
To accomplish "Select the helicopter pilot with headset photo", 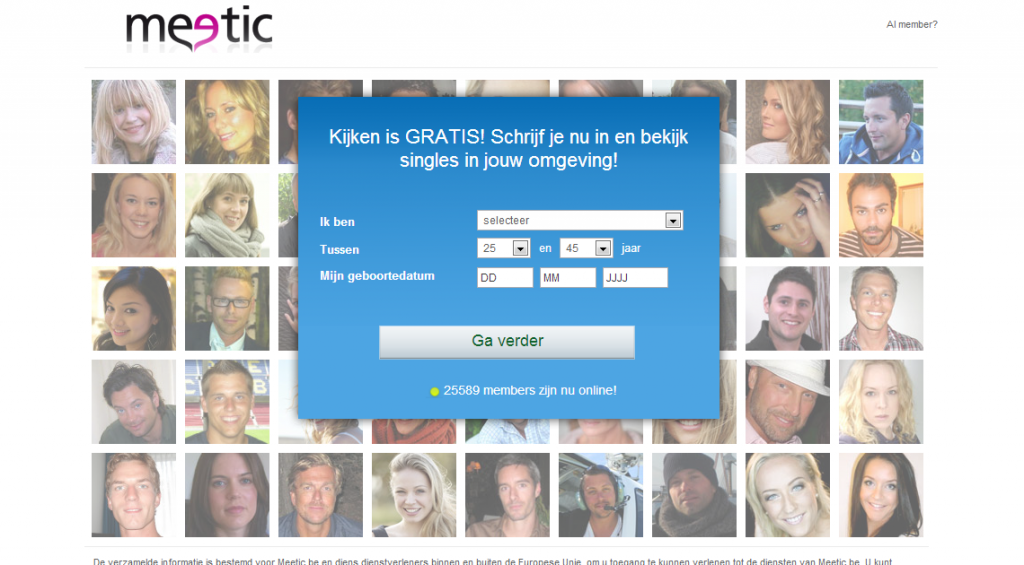I will pos(601,495).
